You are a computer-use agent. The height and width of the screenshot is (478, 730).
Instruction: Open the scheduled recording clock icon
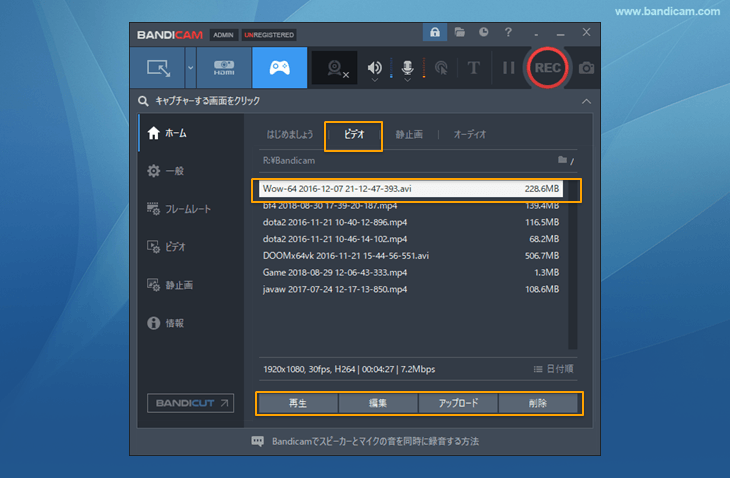[x=483, y=33]
